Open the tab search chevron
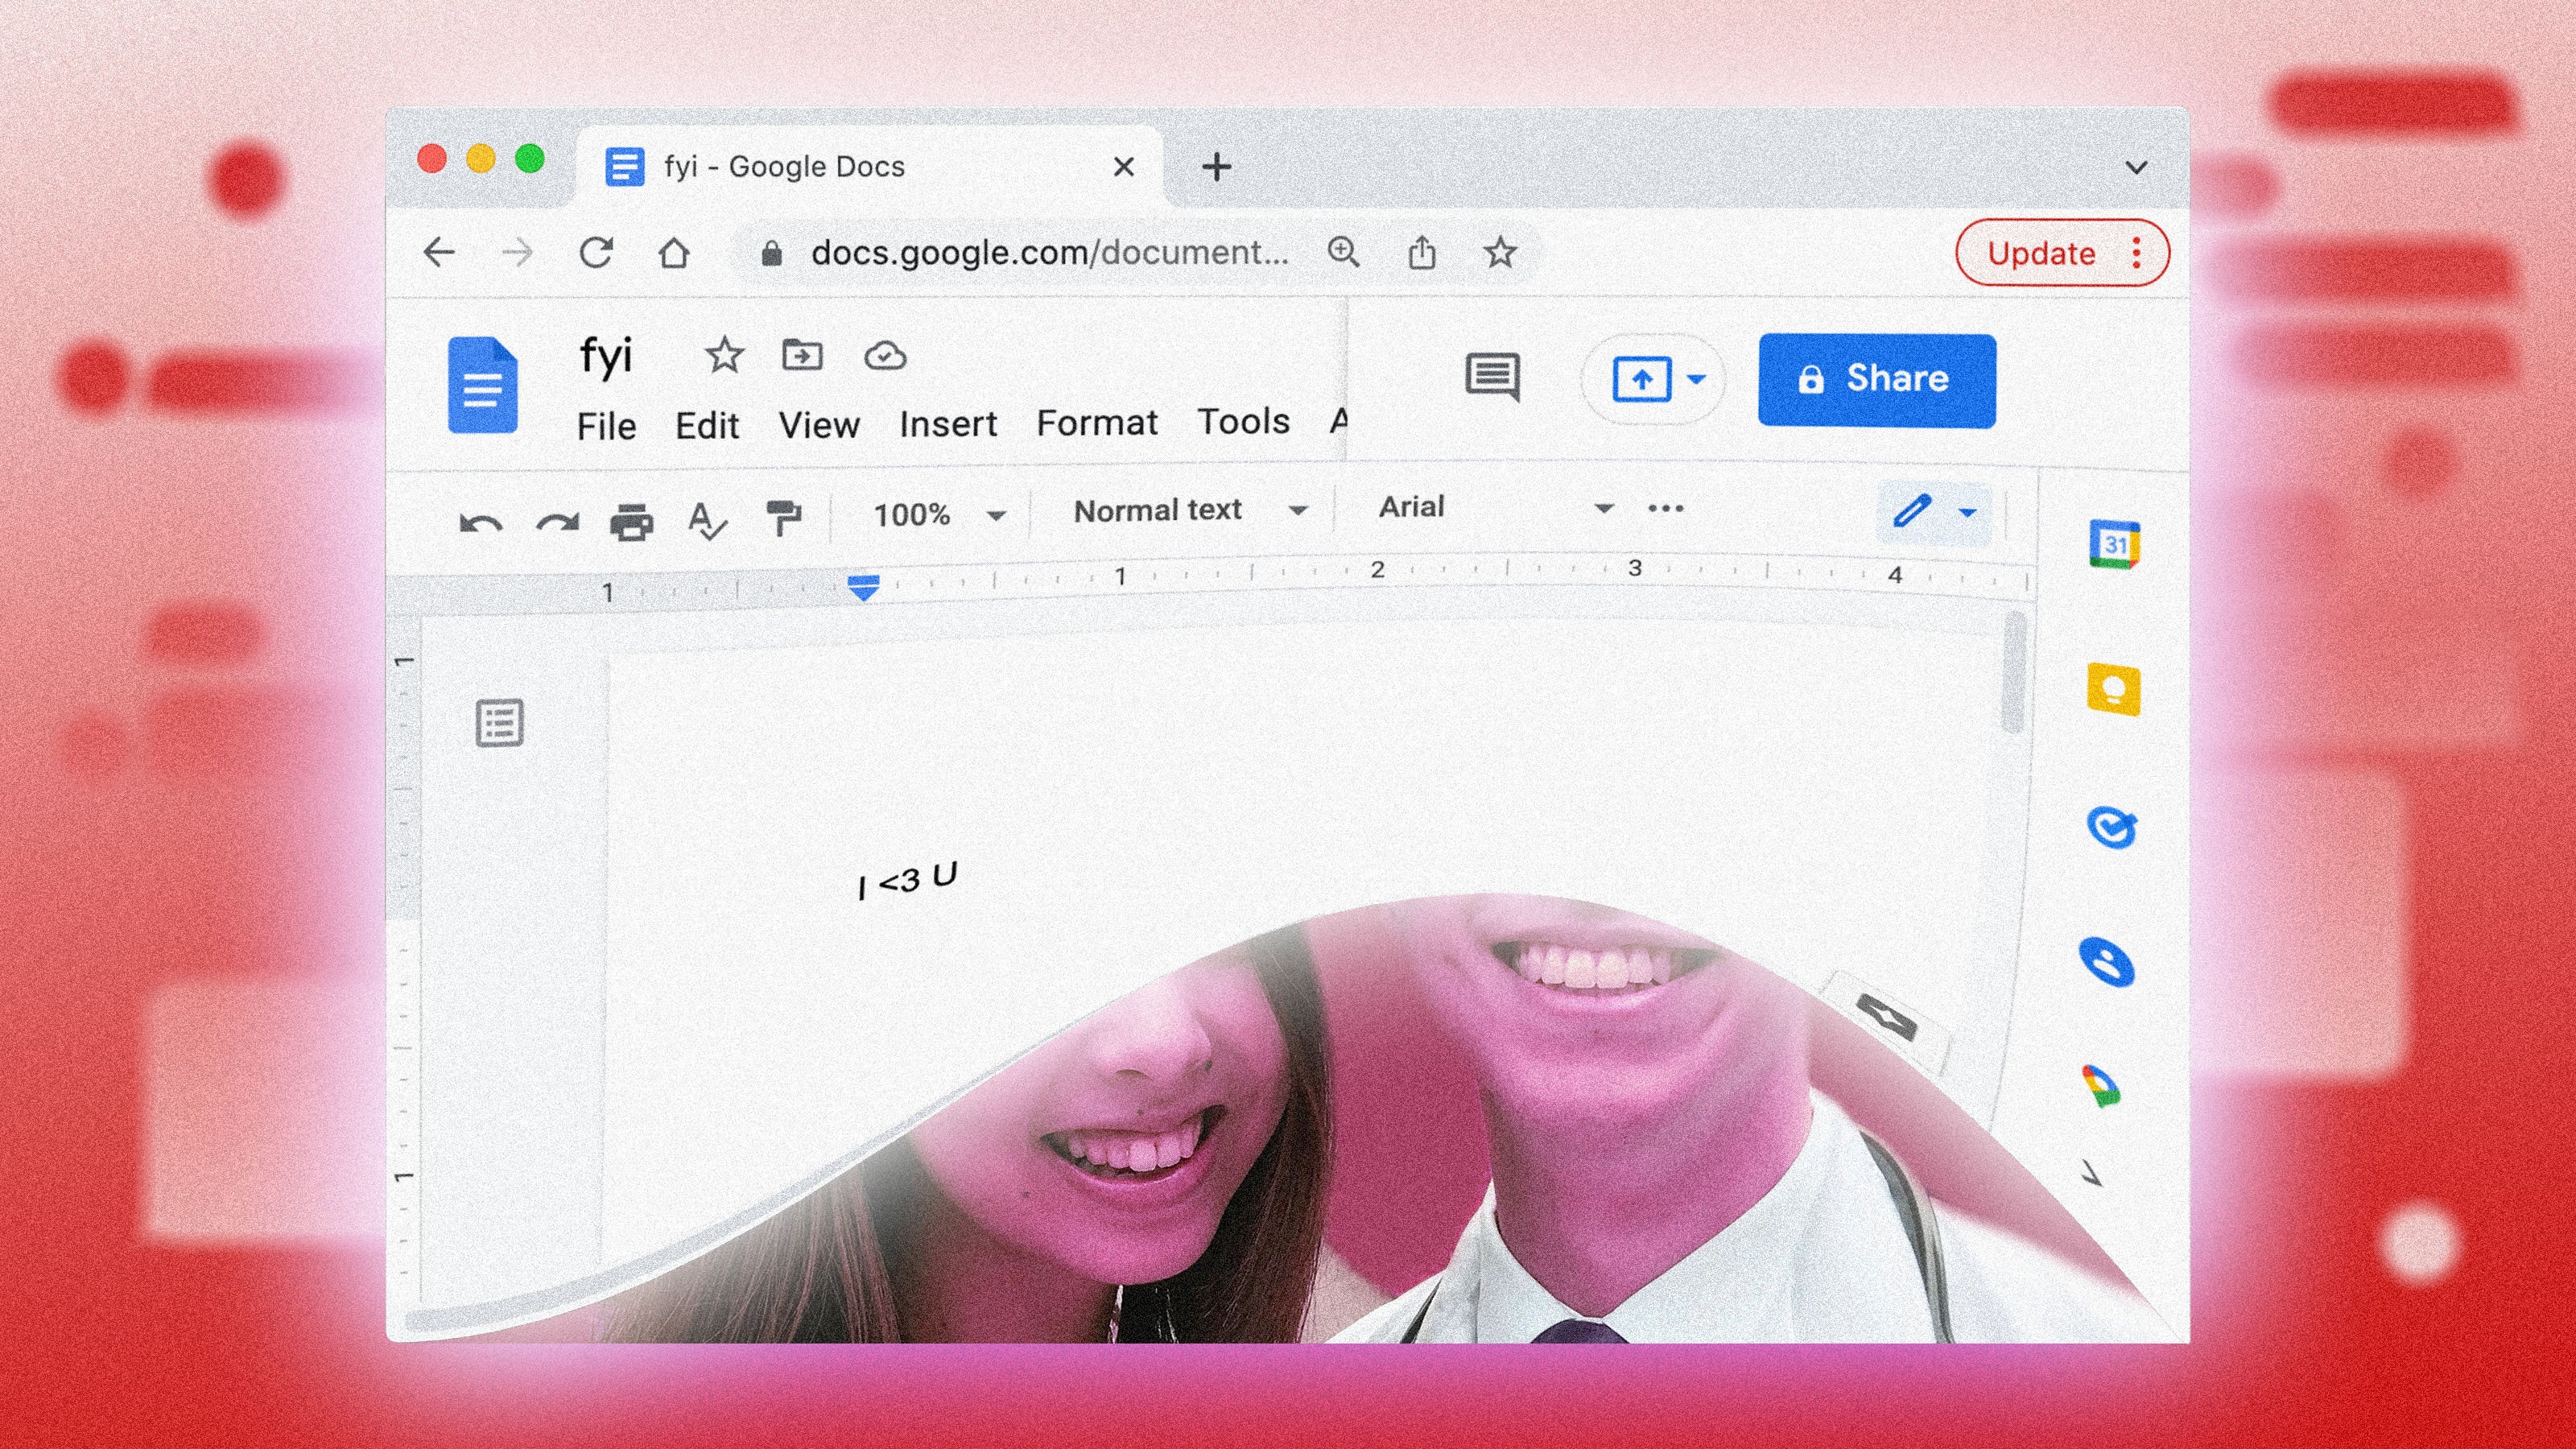 2136,167
